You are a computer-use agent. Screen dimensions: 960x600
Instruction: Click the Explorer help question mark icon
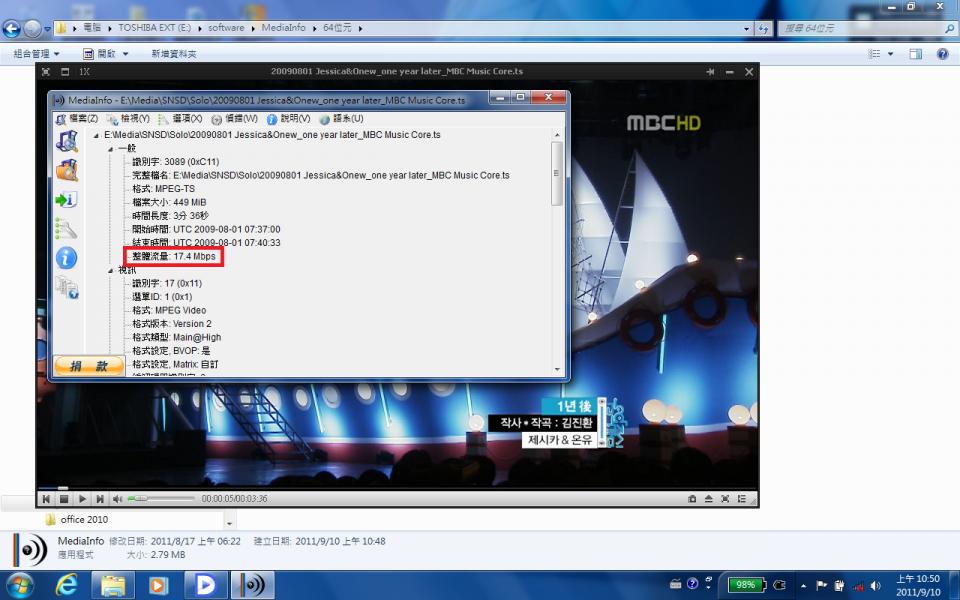(x=943, y=54)
